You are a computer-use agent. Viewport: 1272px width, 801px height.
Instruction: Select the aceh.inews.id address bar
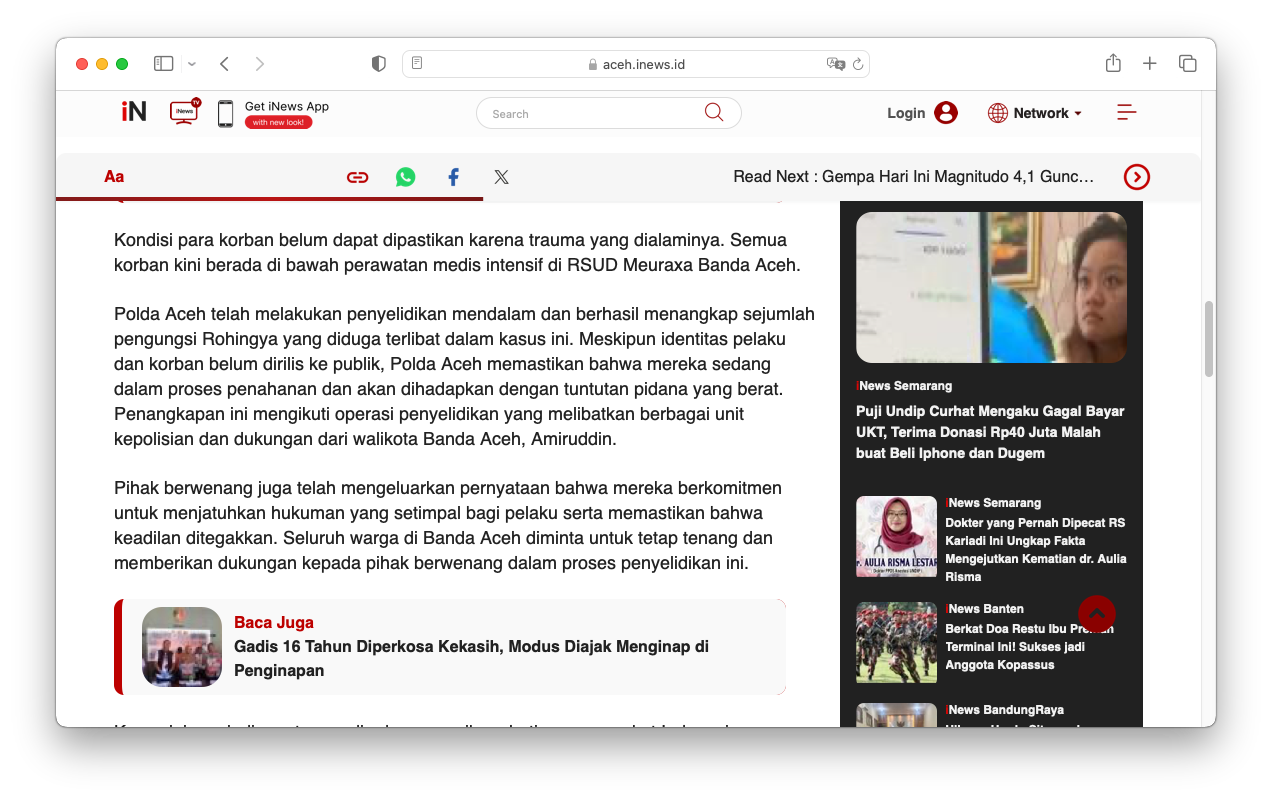click(x=636, y=64)
